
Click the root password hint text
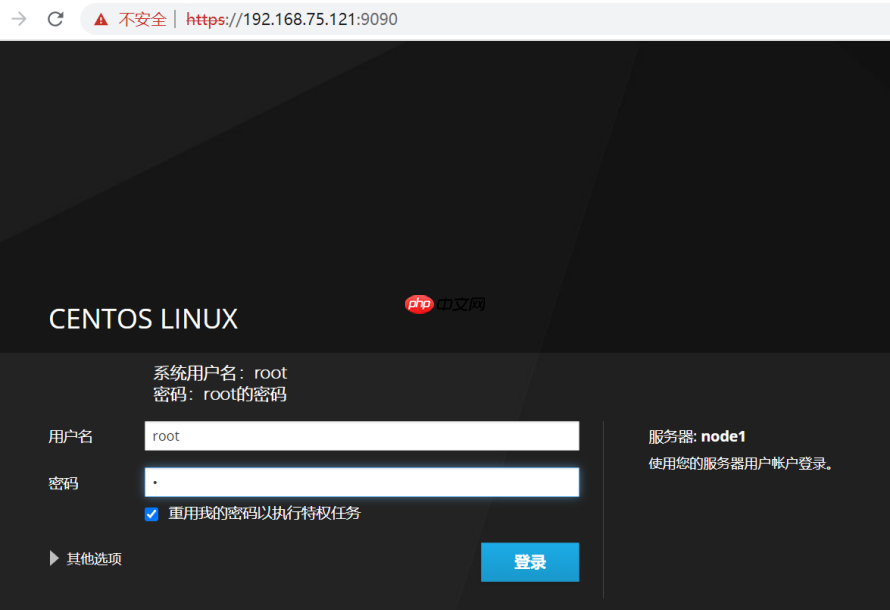[219, 394]
